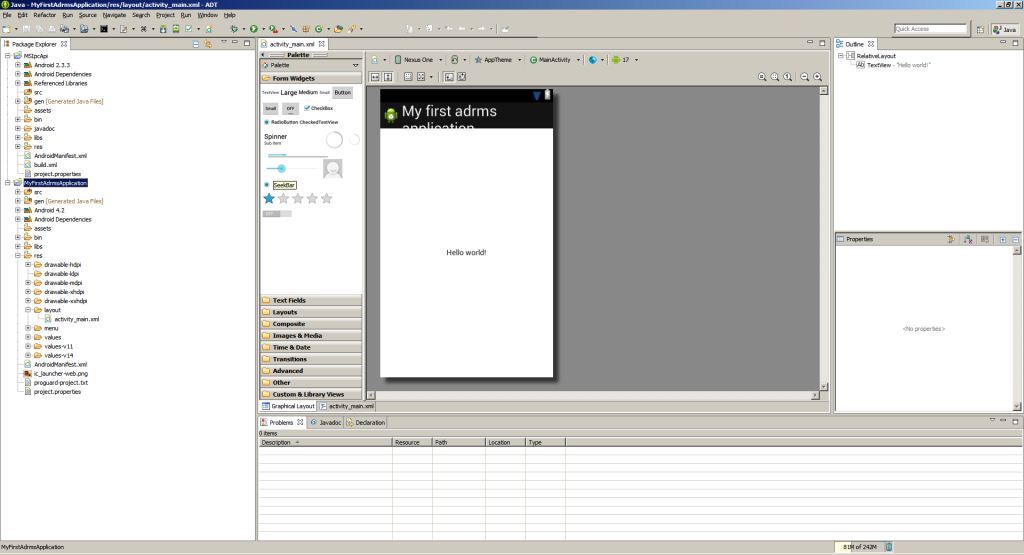Image resolution: width=1024 pixels, height=555 pixels.
Task: Click the Quick Access search field
Action: 930,29
